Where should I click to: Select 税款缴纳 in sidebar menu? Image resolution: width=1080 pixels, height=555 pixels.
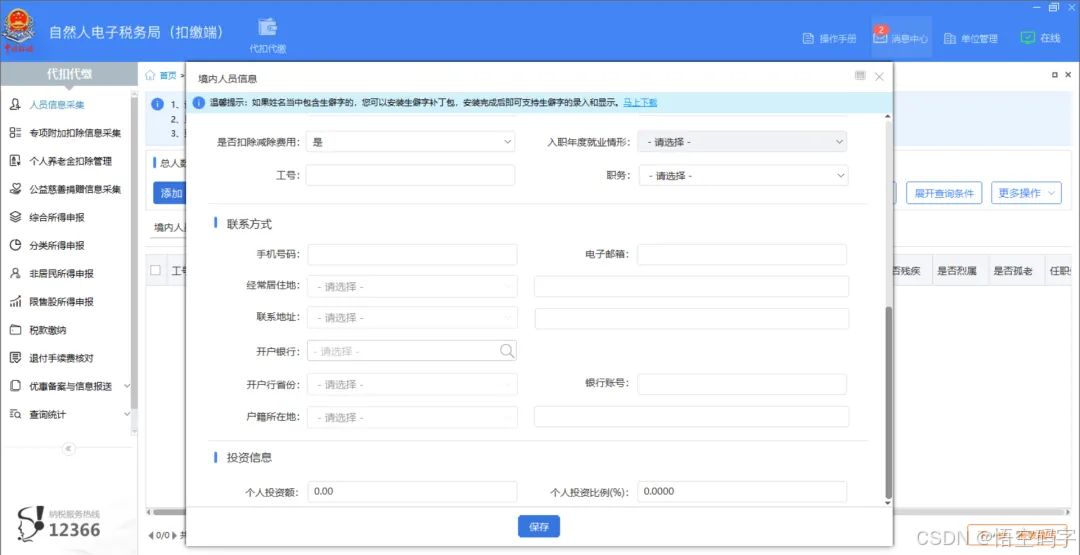(48, 330)
